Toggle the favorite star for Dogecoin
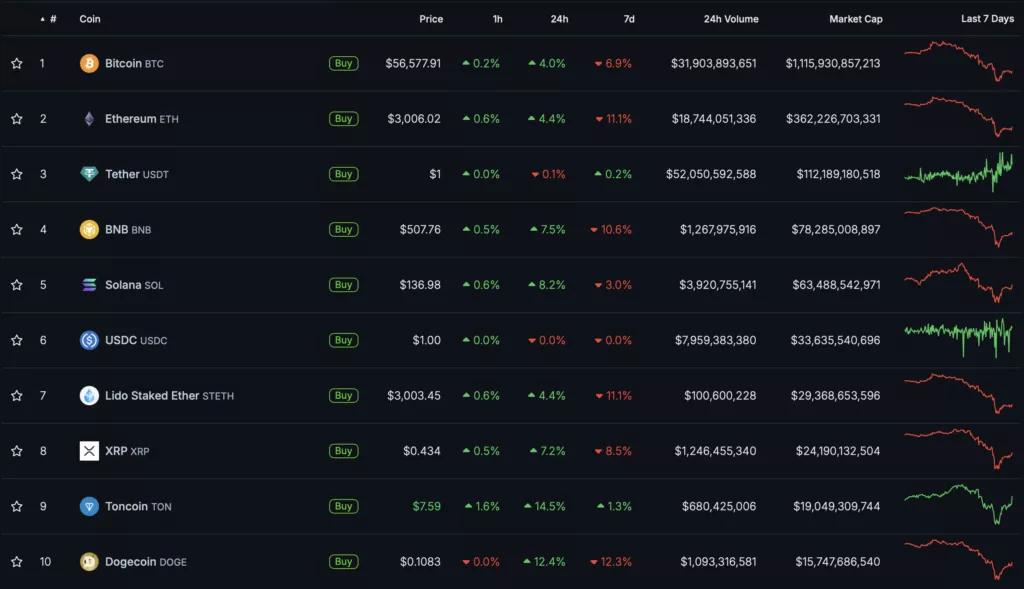 click(17, 561)
